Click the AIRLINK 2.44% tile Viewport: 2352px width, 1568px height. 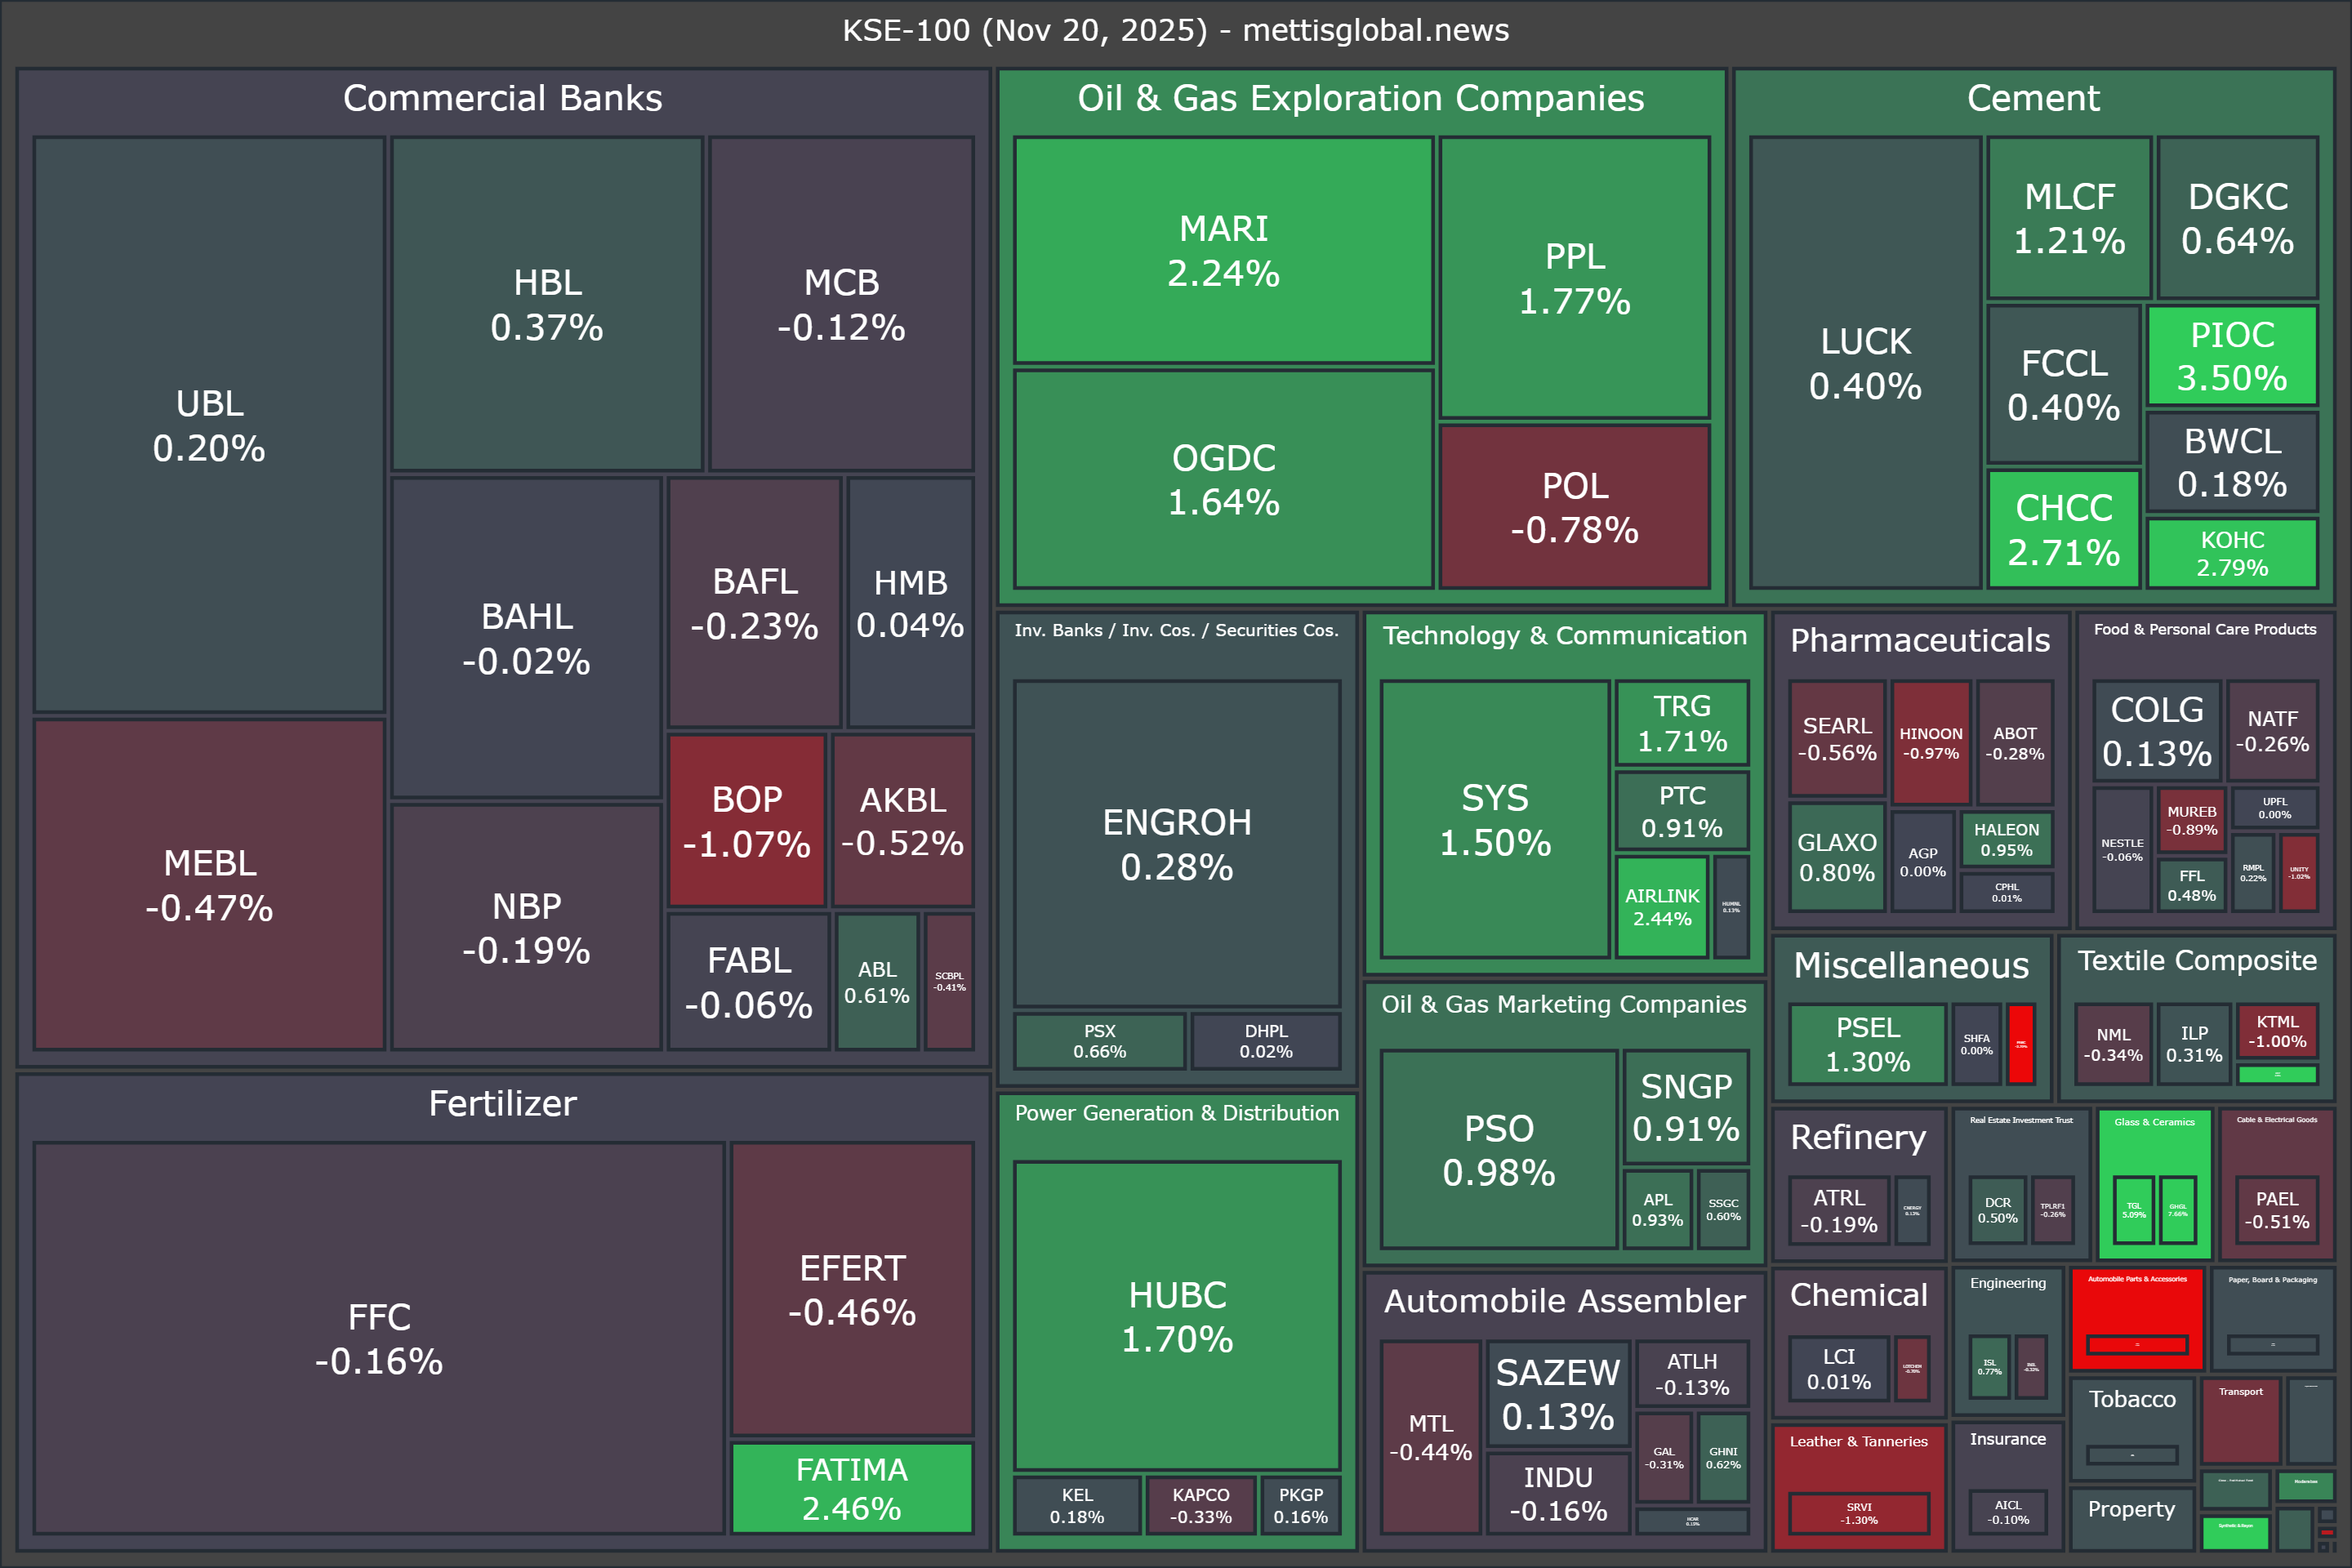tap(1661, 907)
